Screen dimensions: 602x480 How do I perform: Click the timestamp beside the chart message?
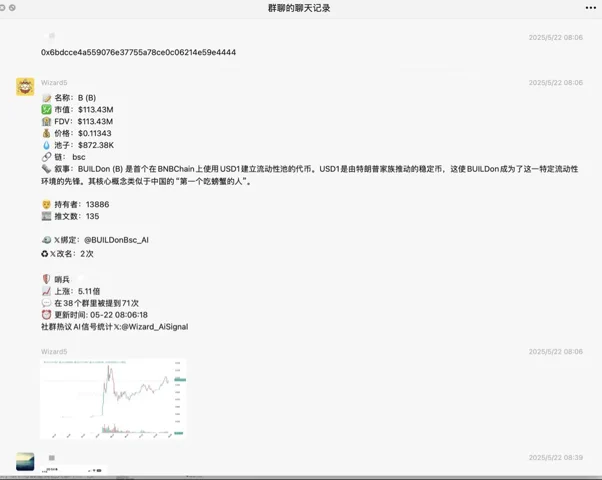pos(556,352)
